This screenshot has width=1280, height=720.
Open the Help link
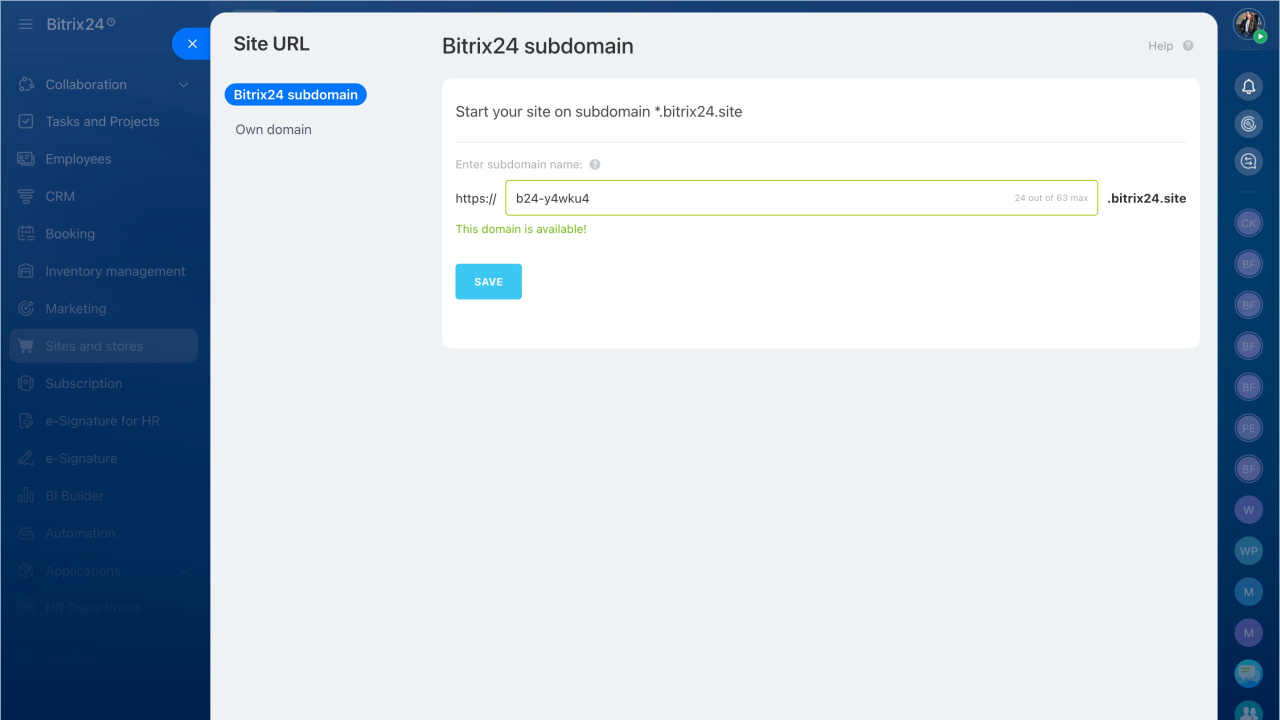1160,46
